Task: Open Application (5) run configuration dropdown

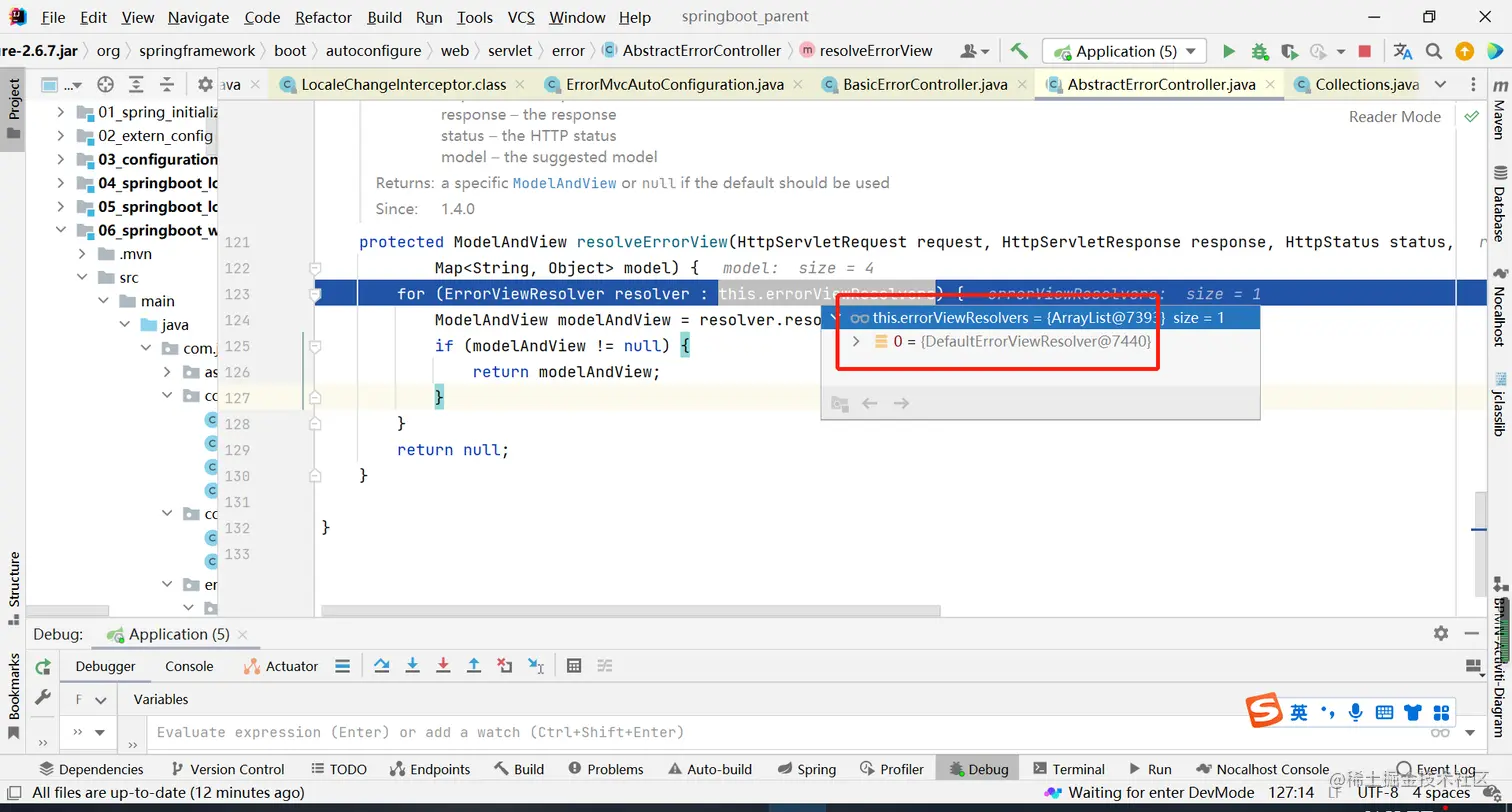Action: coord(1124,51)
